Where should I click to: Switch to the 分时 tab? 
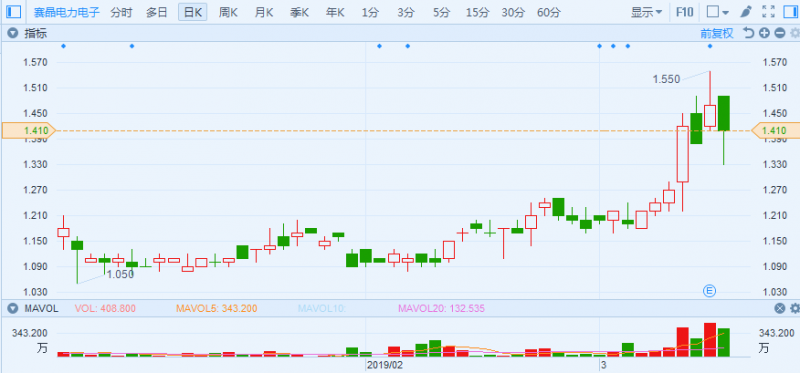[121, 12]
